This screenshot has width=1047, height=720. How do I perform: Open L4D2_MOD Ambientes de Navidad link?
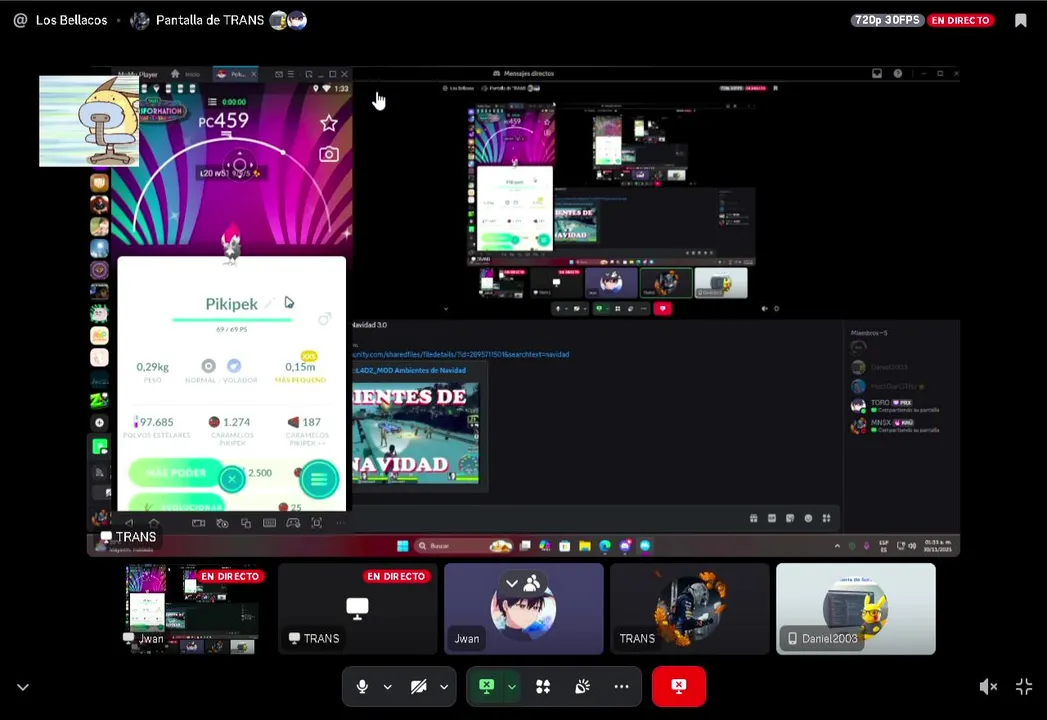point(409,370)
